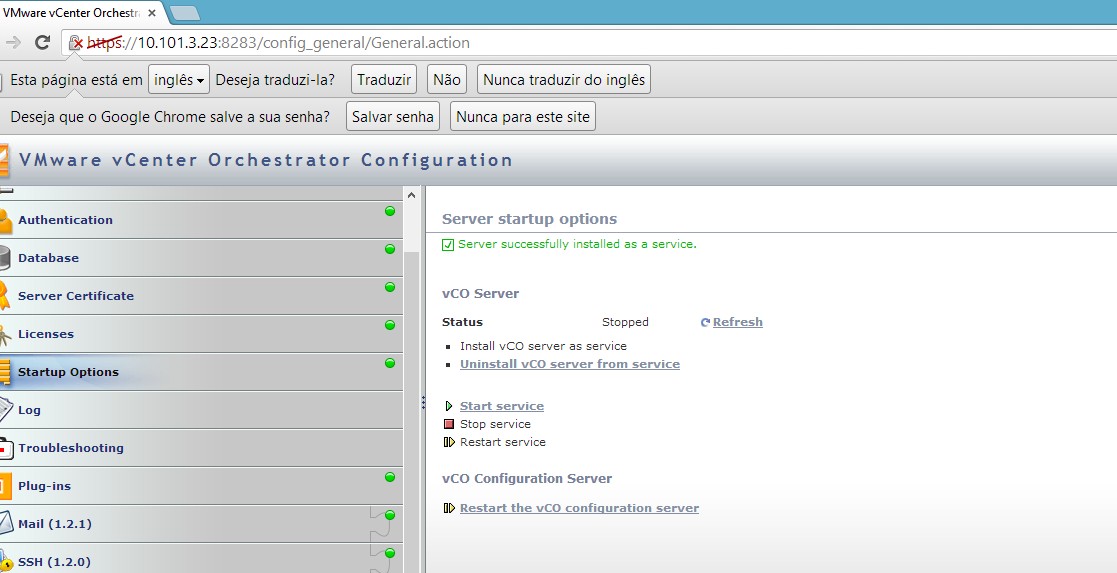Click the insecure HTTPS lock icon
1117x573 pixels.
click(75, 43)
